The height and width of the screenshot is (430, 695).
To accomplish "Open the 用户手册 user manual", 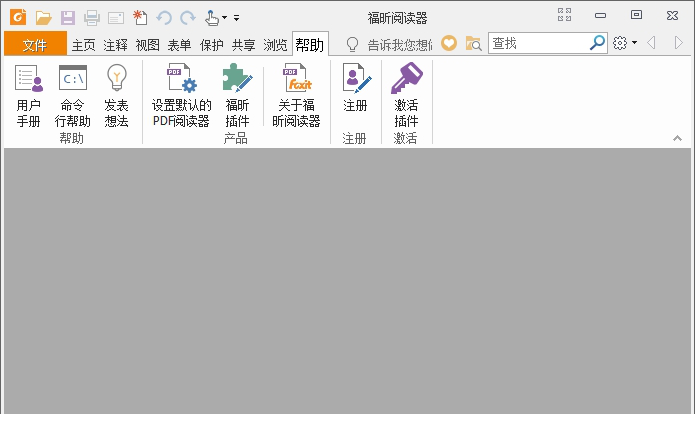I will [x=29, y=96].
